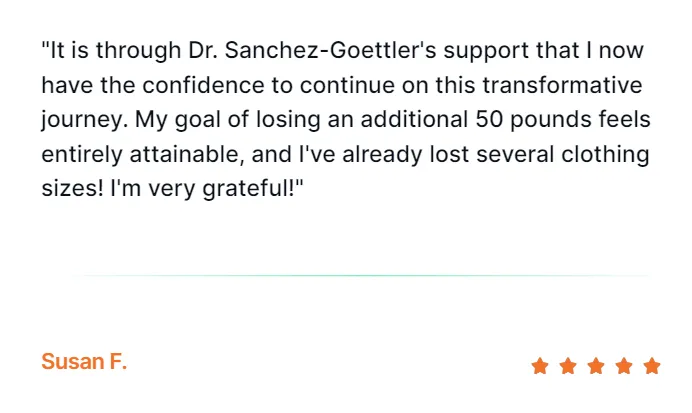Image resolution: width=692 pixels, height=413 pixels.
Task: Click the word 'additional' in the quote
Action: click(414, 119)
